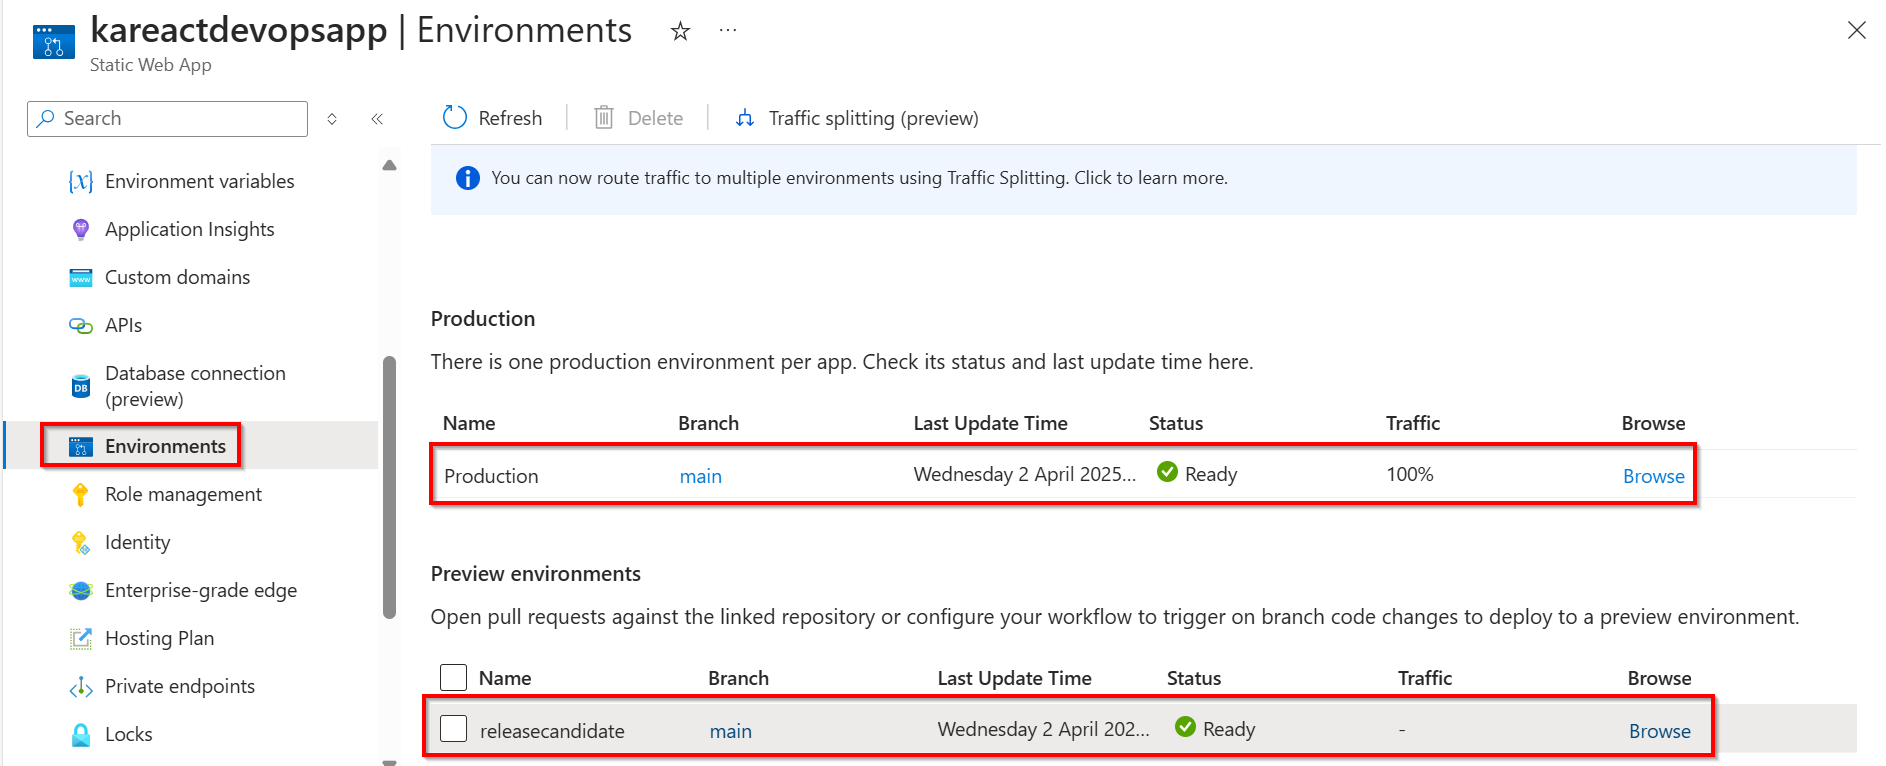The image size is (1886, 766).
Task: Click the Search box in sidebar
Action: point(167,118)
